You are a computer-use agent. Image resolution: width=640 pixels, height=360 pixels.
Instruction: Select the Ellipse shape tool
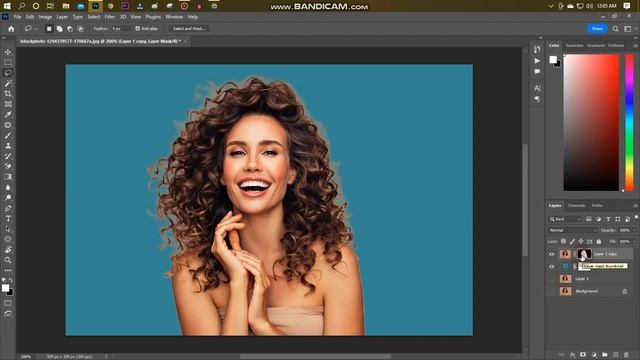8,239
